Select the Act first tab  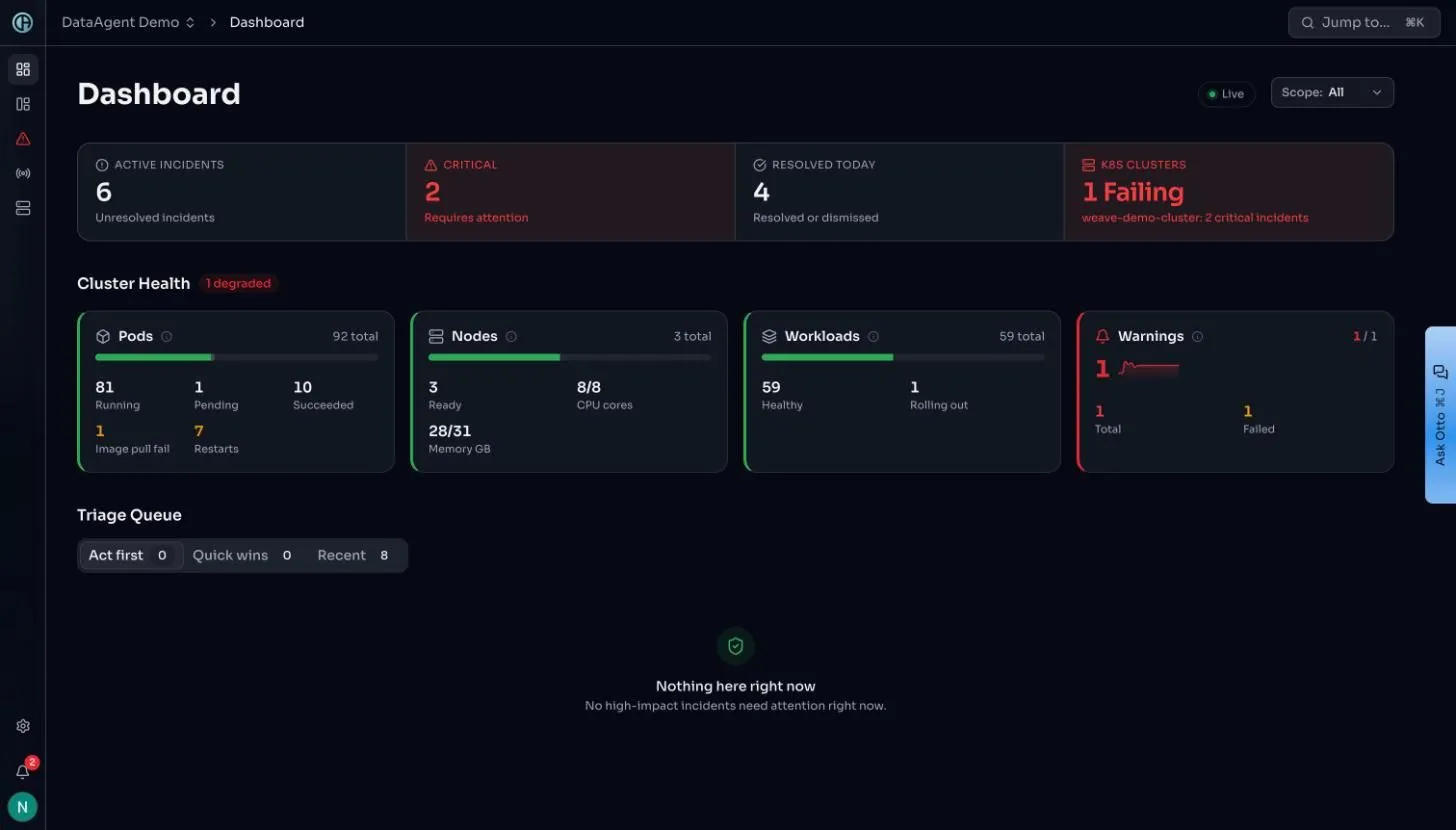tap(131, 555)
